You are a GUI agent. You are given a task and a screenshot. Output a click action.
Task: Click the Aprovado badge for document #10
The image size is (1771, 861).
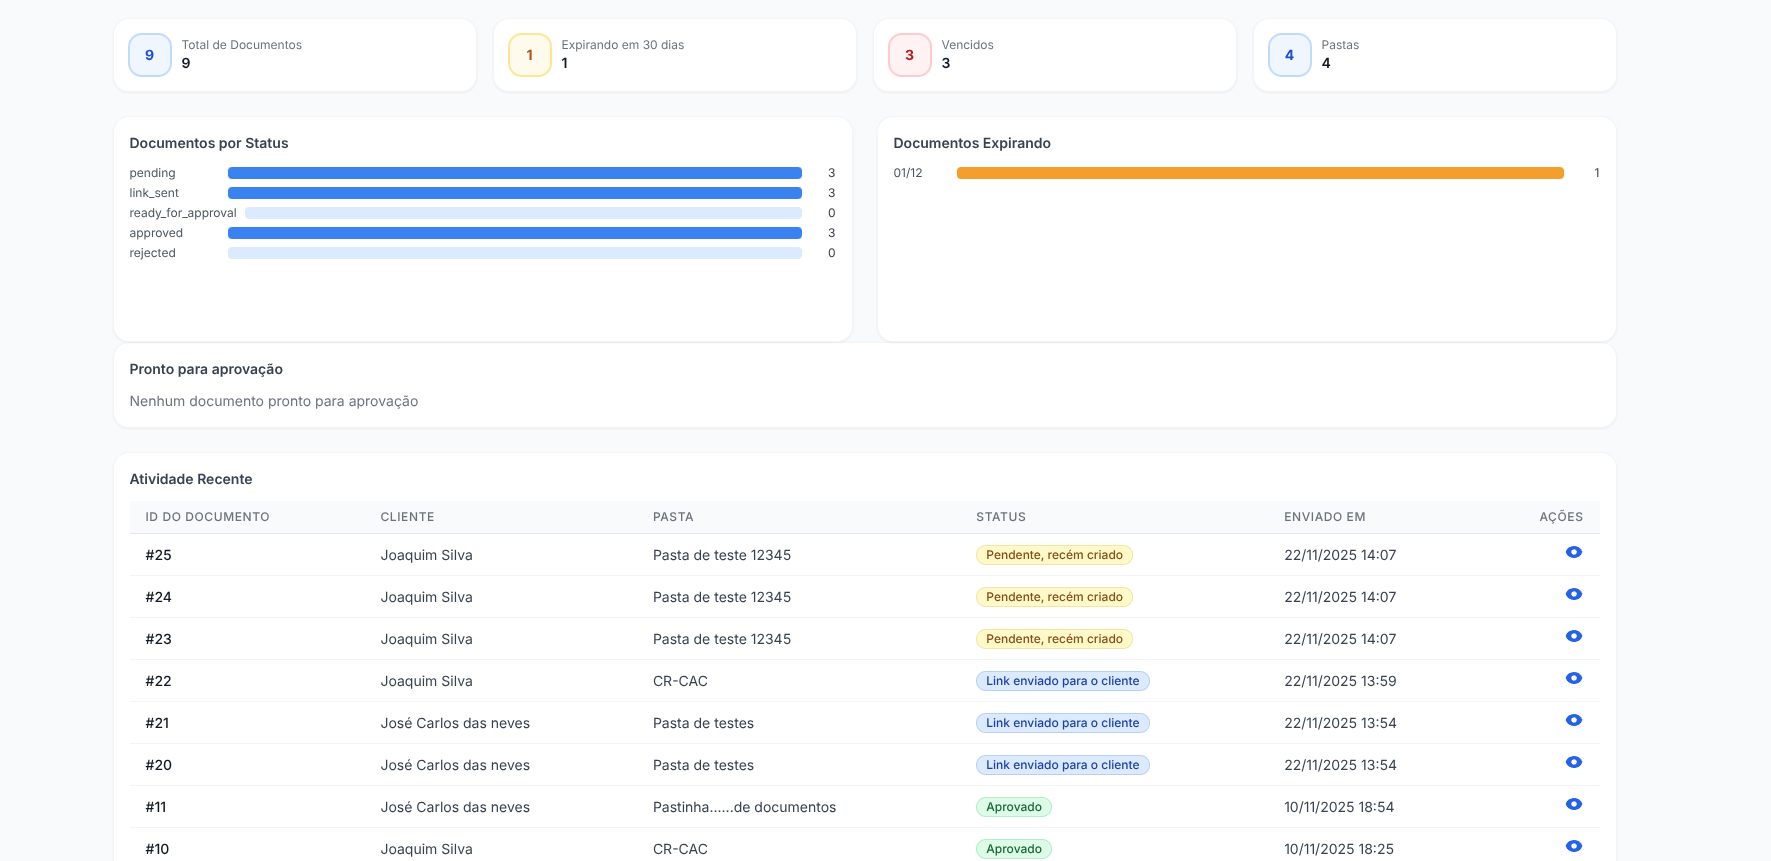click(x=1014, y=849)
